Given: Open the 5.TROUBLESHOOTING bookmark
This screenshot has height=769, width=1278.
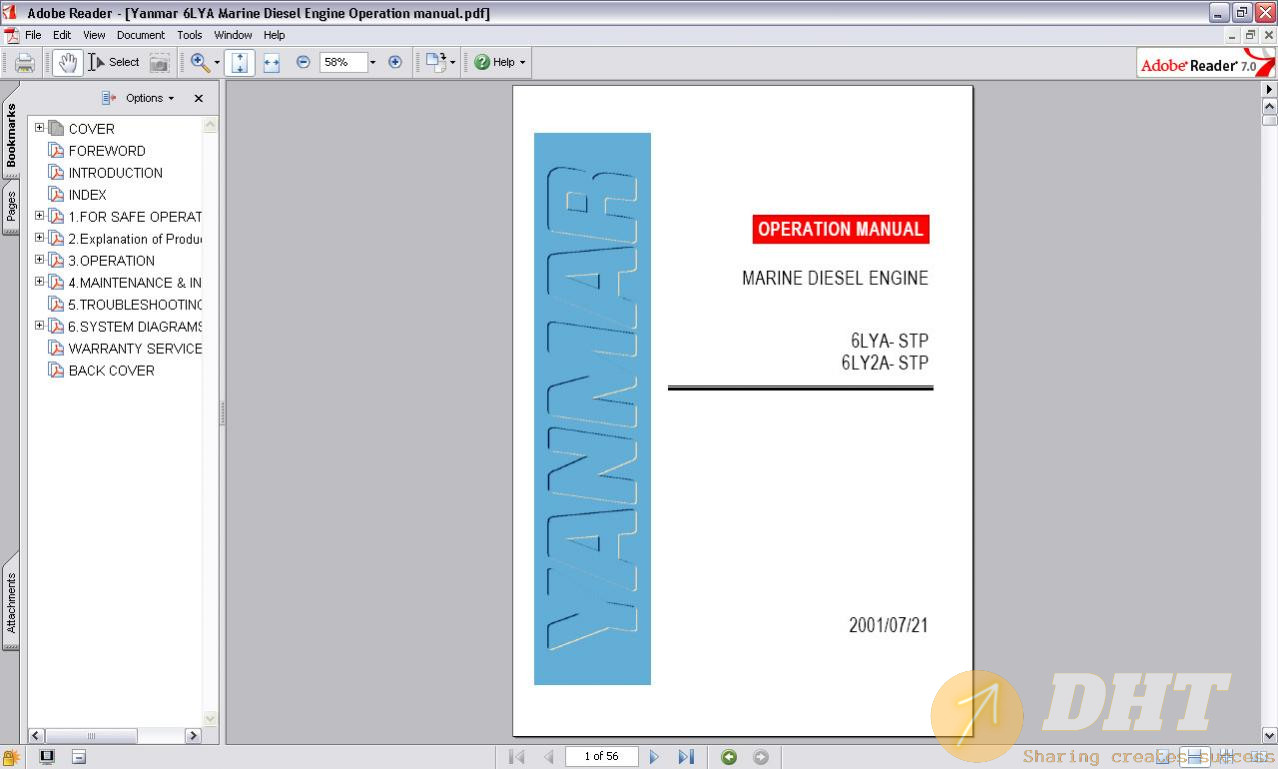Looking at the screenshot, I should pos(135,305).
